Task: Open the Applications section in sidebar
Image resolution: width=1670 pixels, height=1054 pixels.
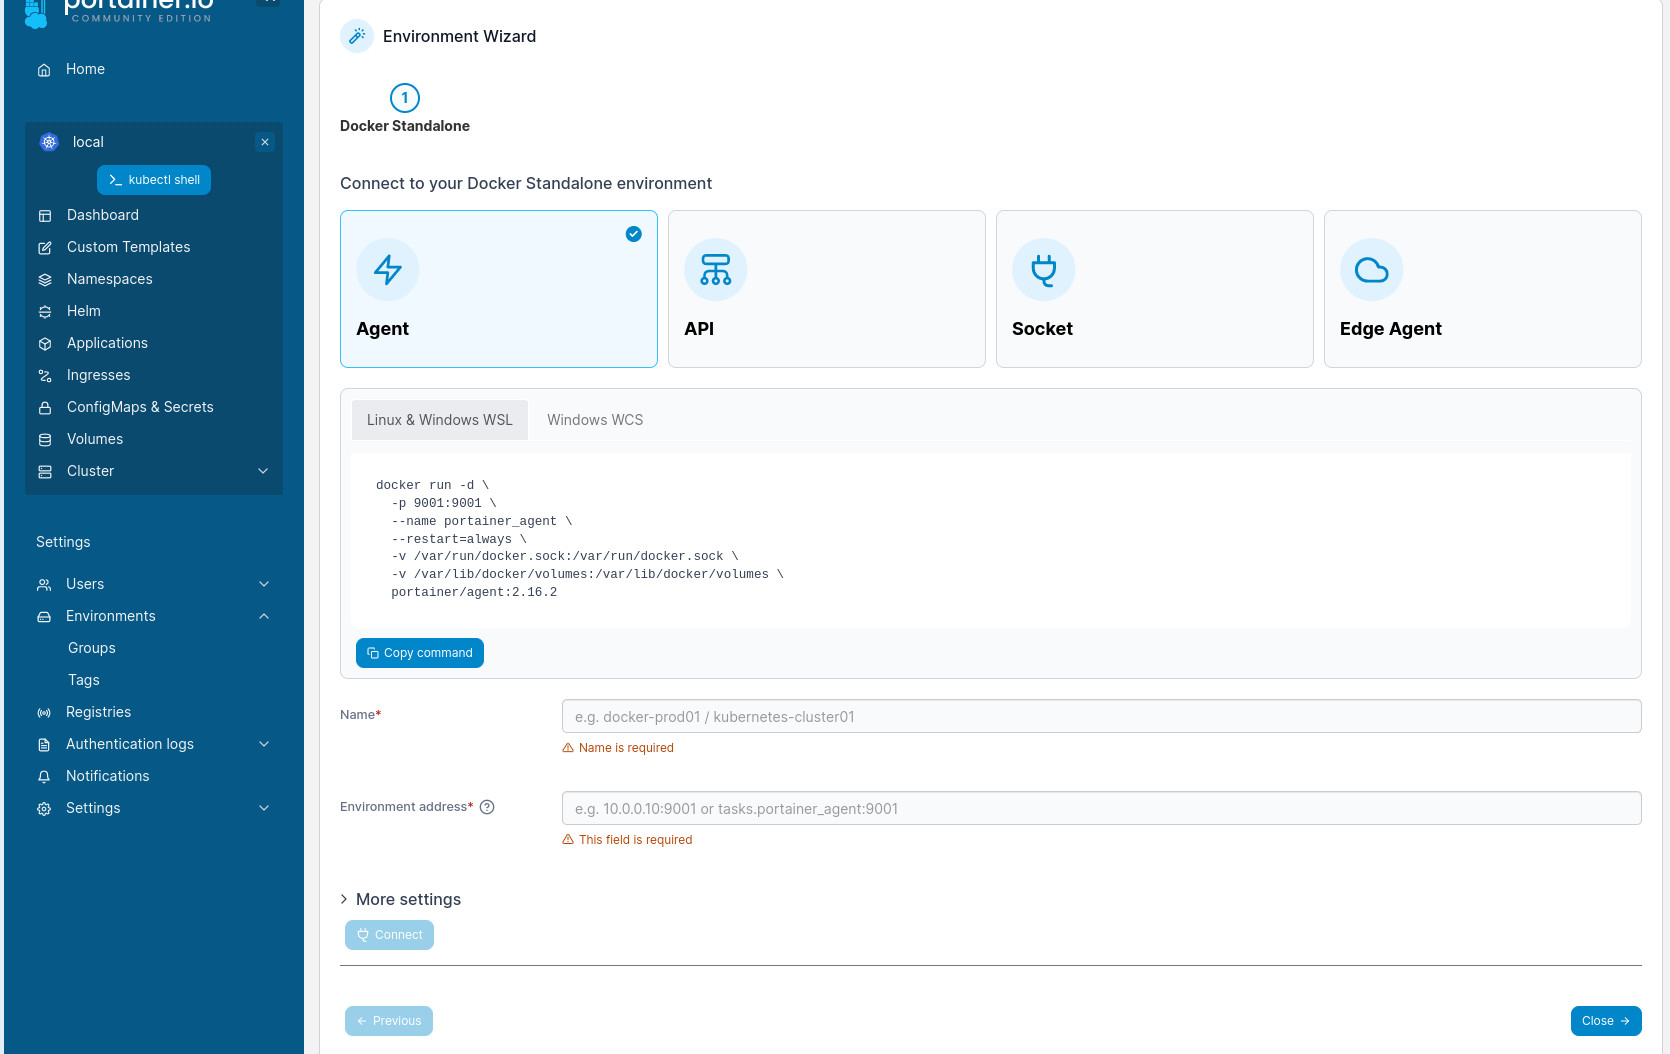Action: [x=107, y=343]
